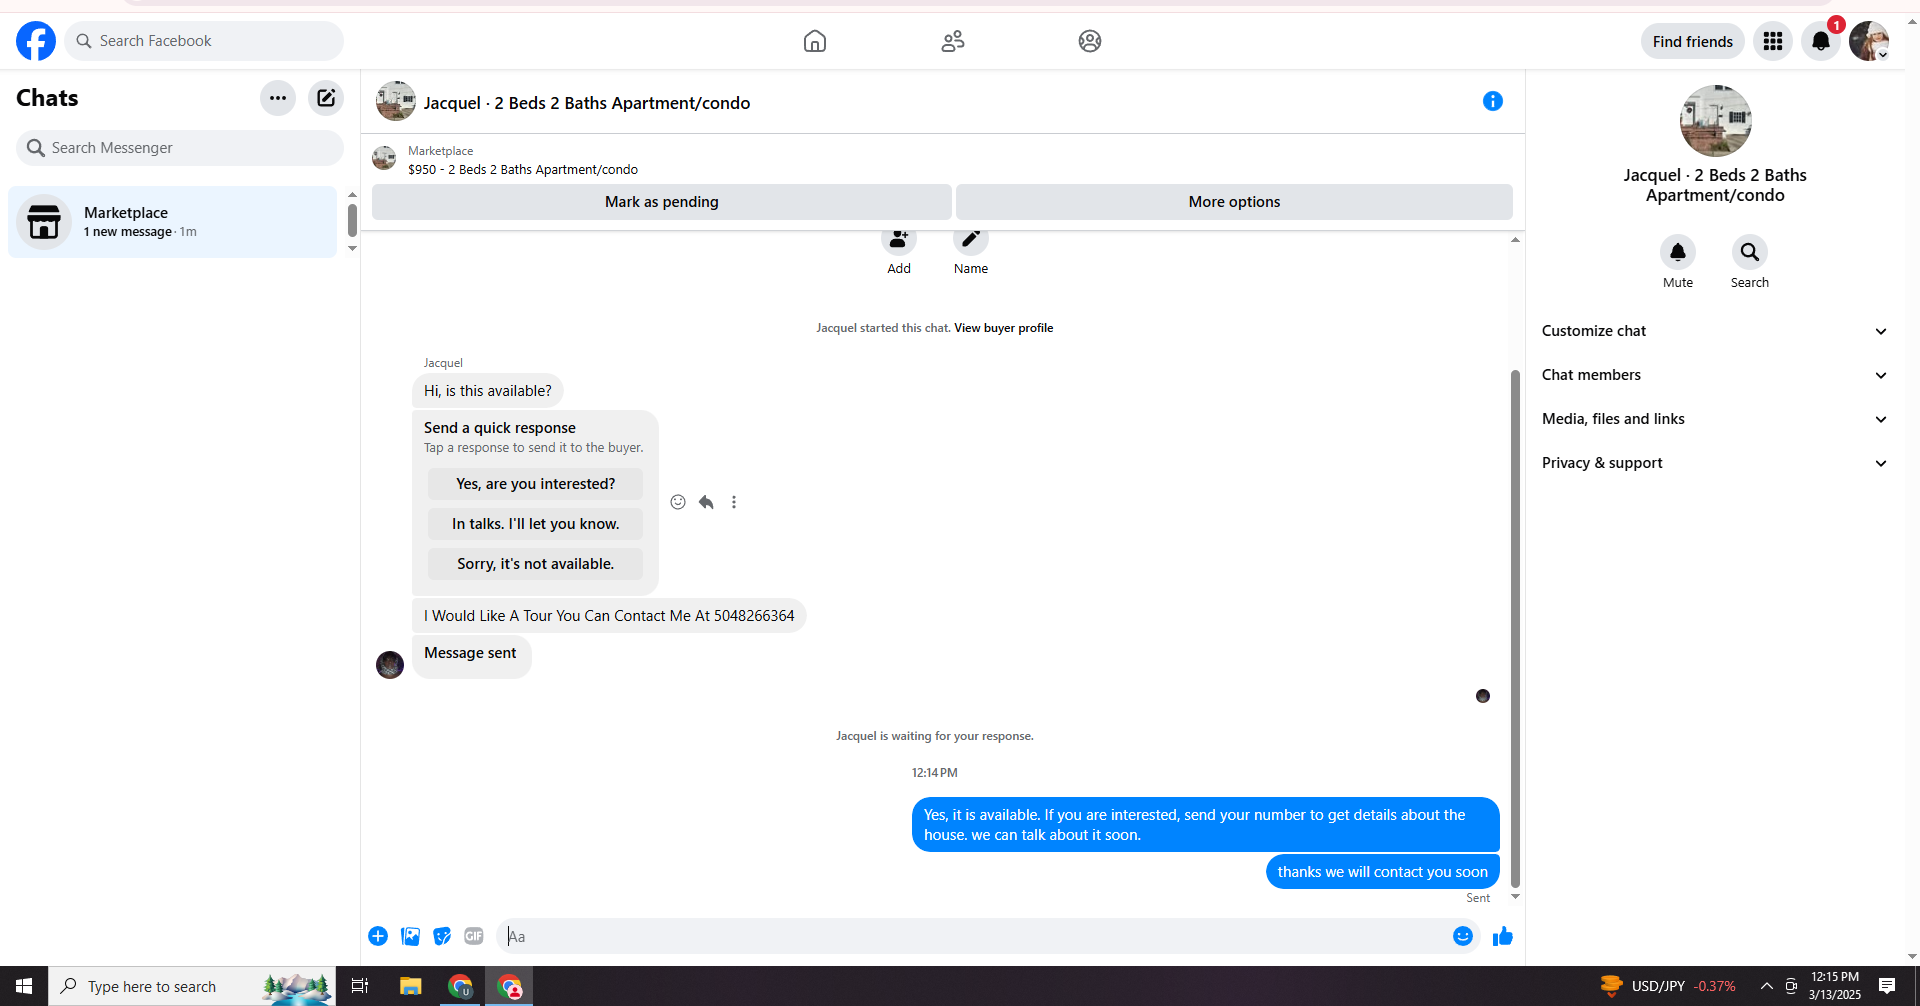Open the notifications bell
This screenshot has height=1006, width=1920.
[x=1821, y=41]
